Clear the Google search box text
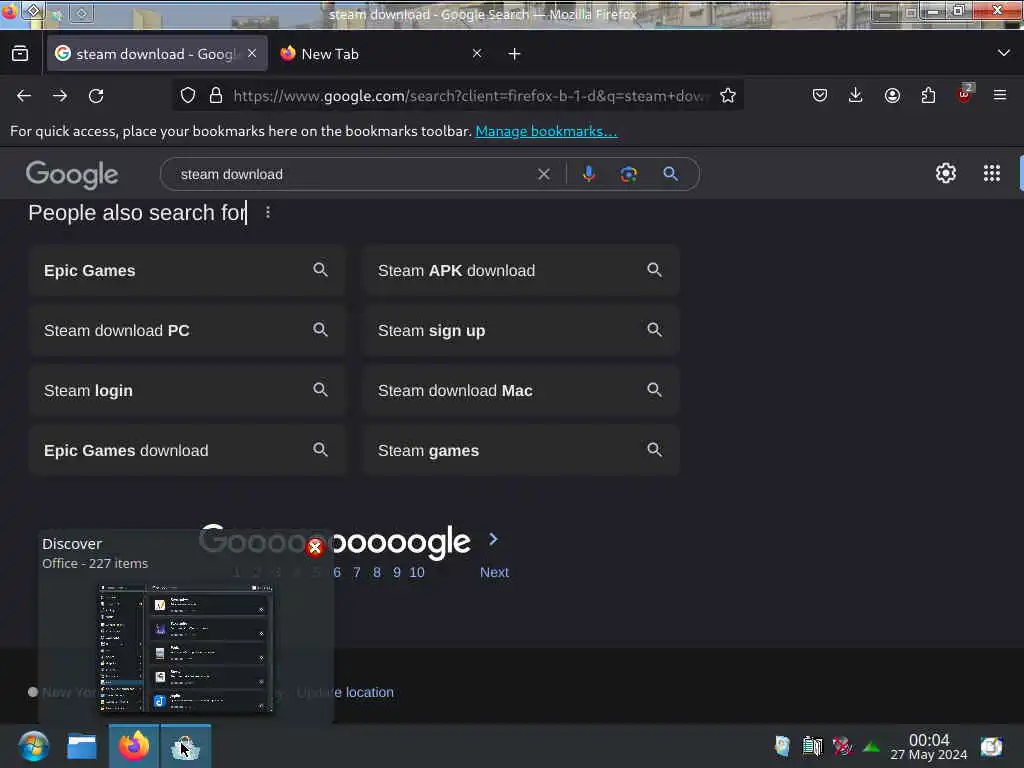This screenshot has width=1024, height=768. (543, 174)
